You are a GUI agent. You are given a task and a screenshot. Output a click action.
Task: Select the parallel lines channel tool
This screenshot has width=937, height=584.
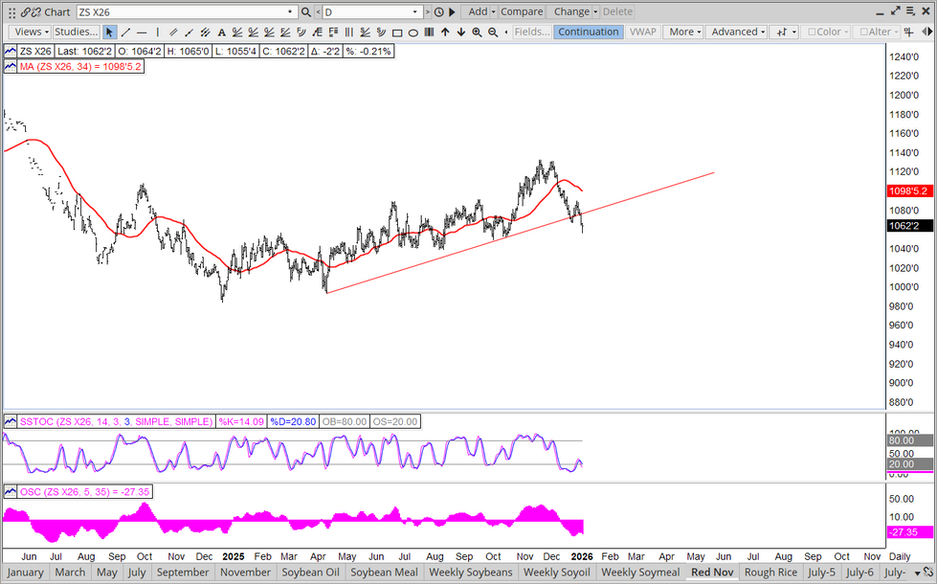point(173,32)
